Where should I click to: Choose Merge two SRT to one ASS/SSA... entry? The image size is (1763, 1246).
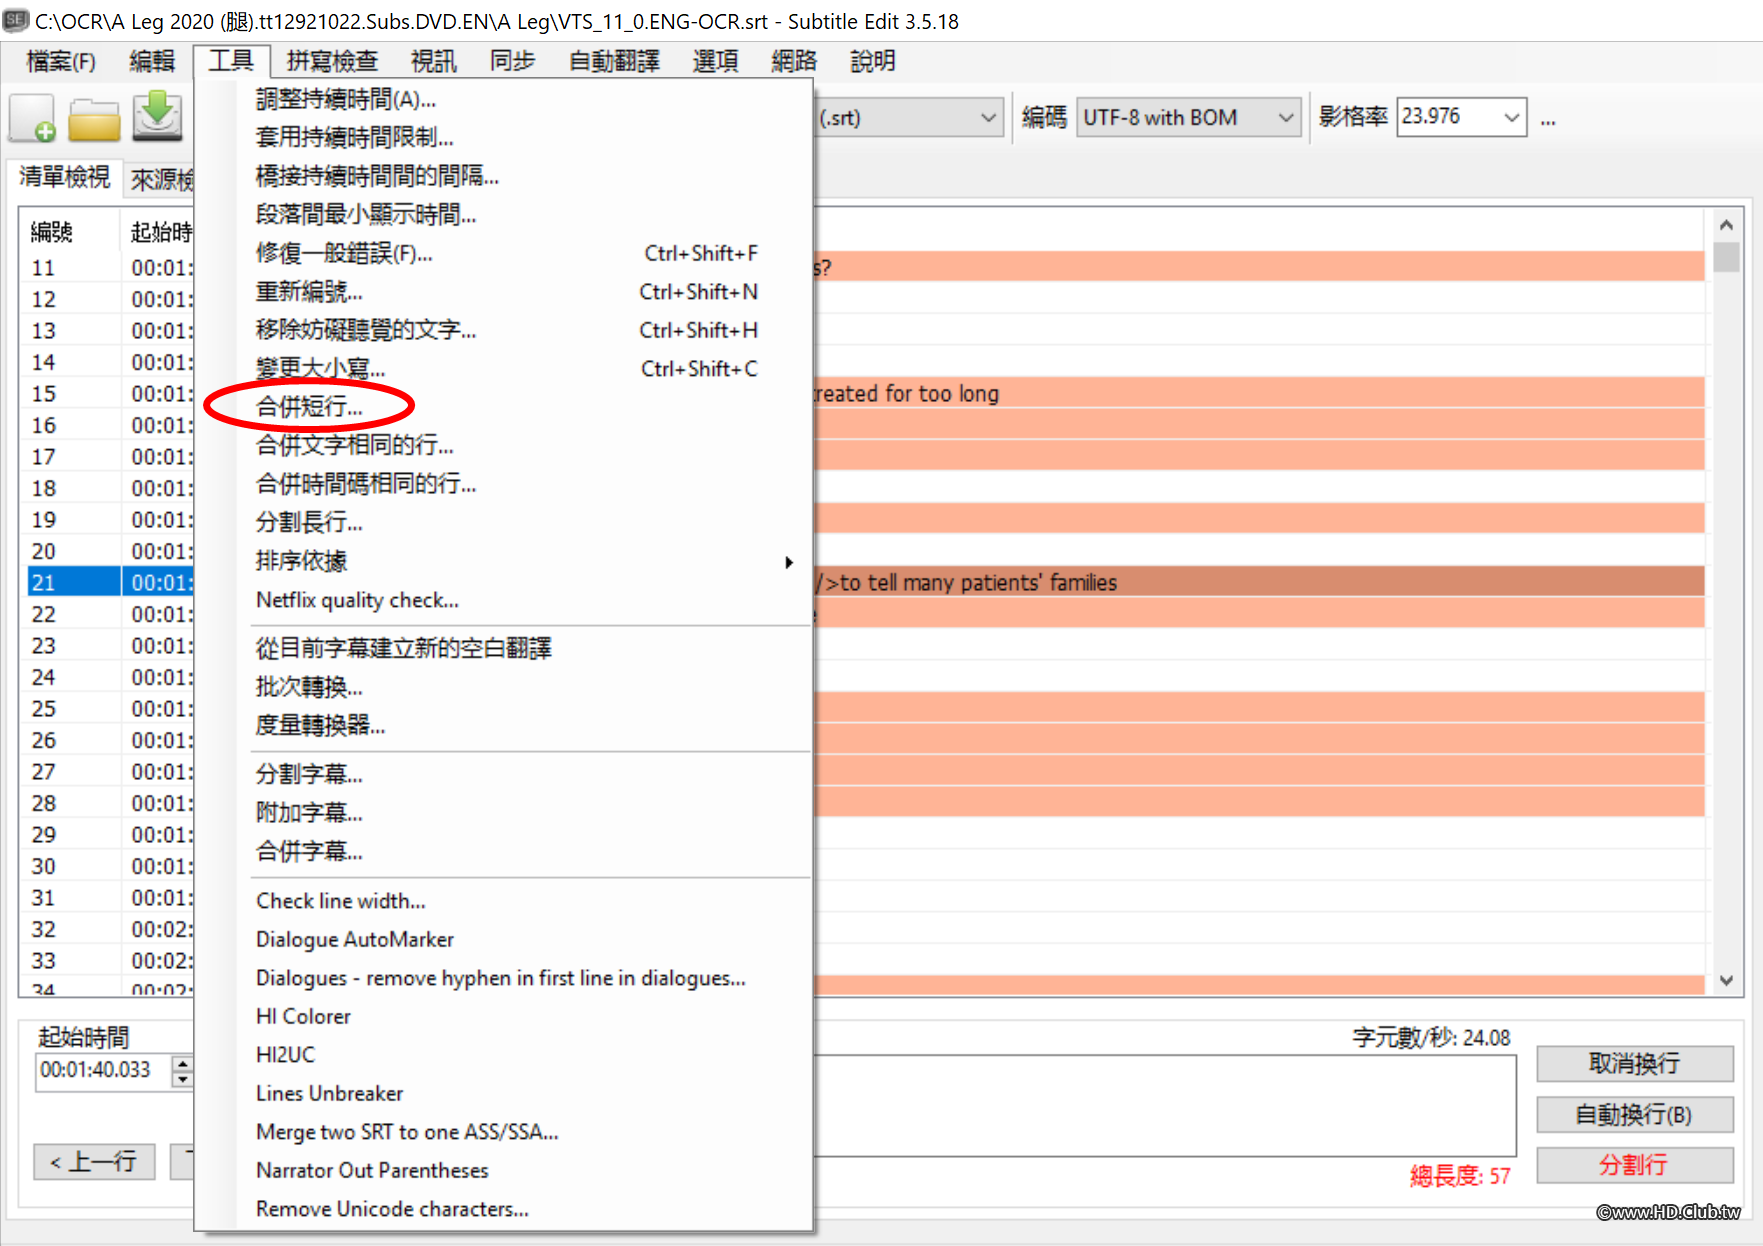(x=505, y=1132)
